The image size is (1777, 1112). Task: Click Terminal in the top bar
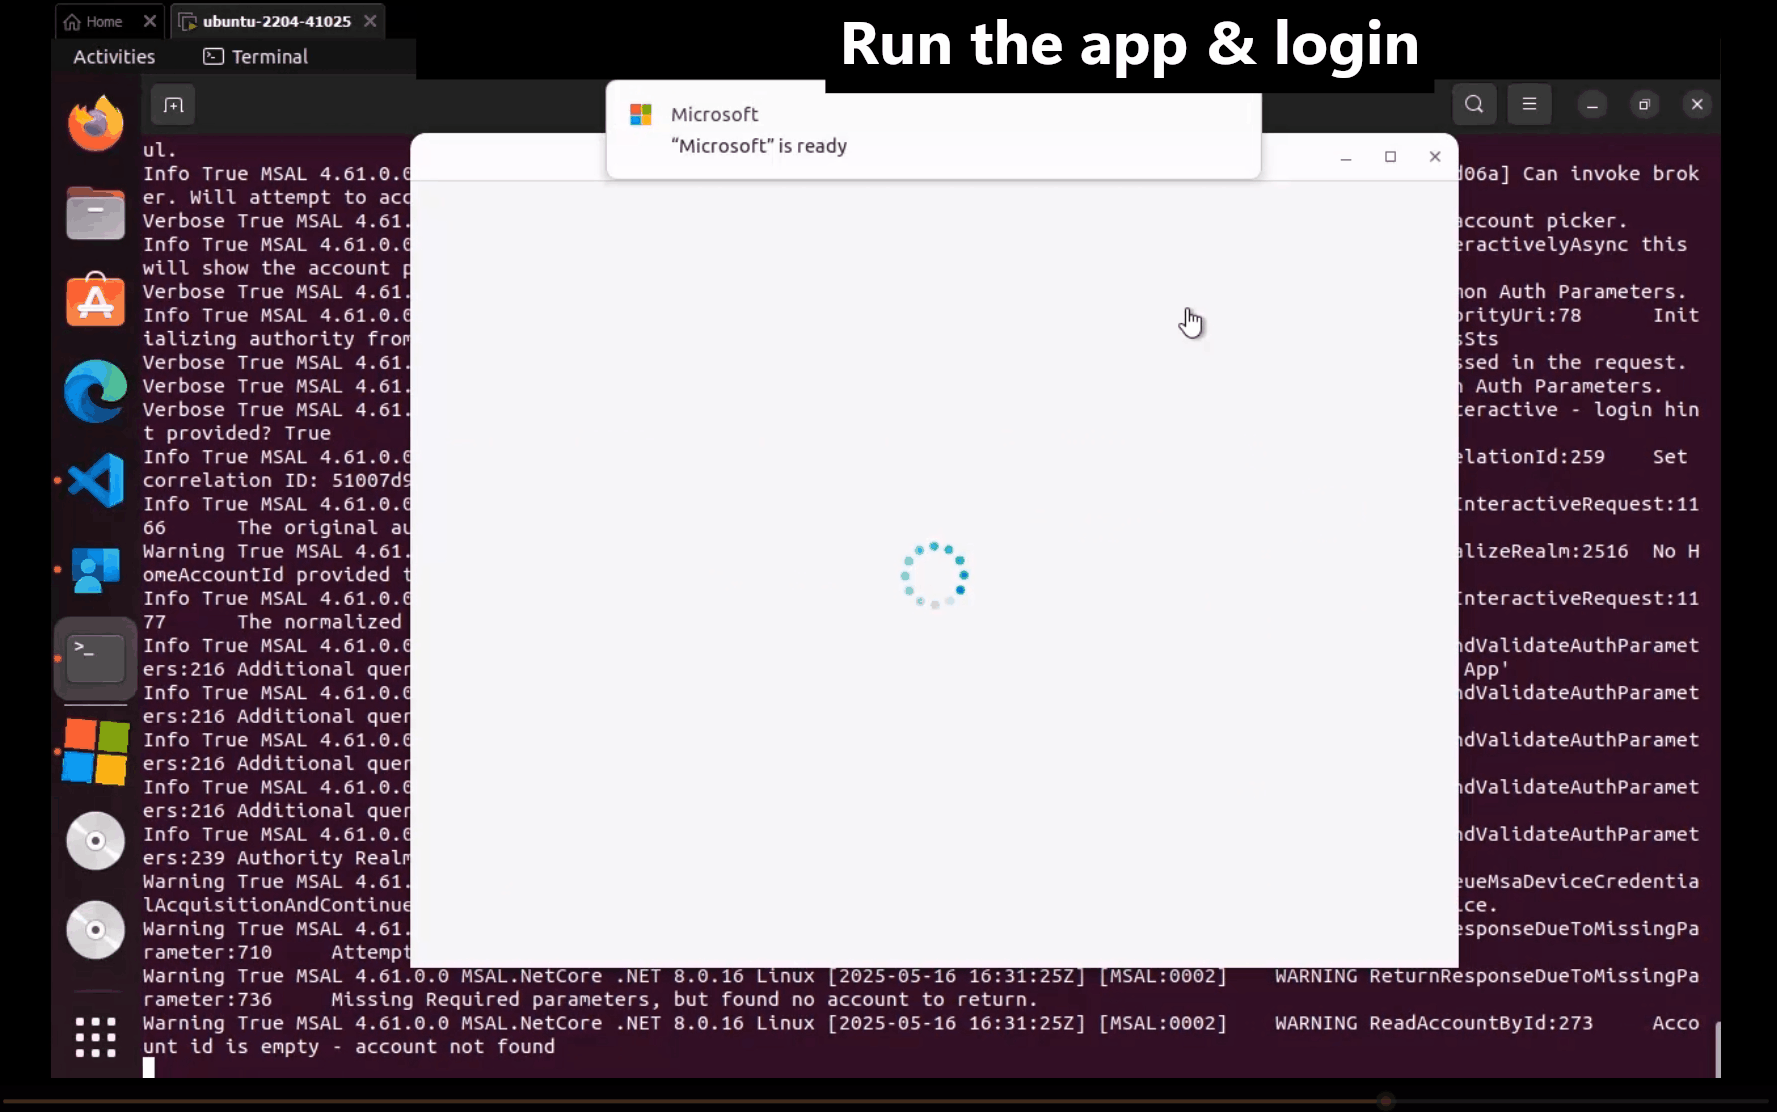[255, 57]
